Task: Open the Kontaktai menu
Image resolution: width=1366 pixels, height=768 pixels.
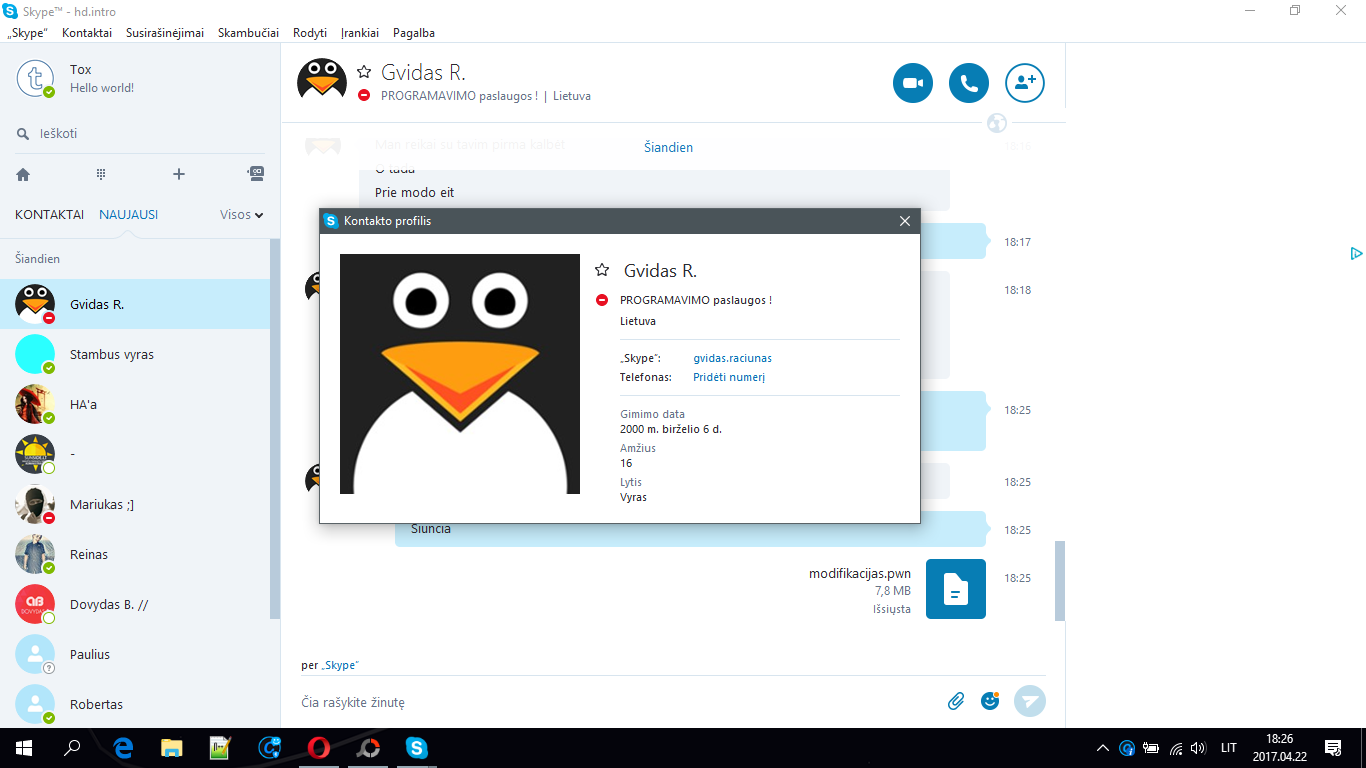Action: pos(87,32)
